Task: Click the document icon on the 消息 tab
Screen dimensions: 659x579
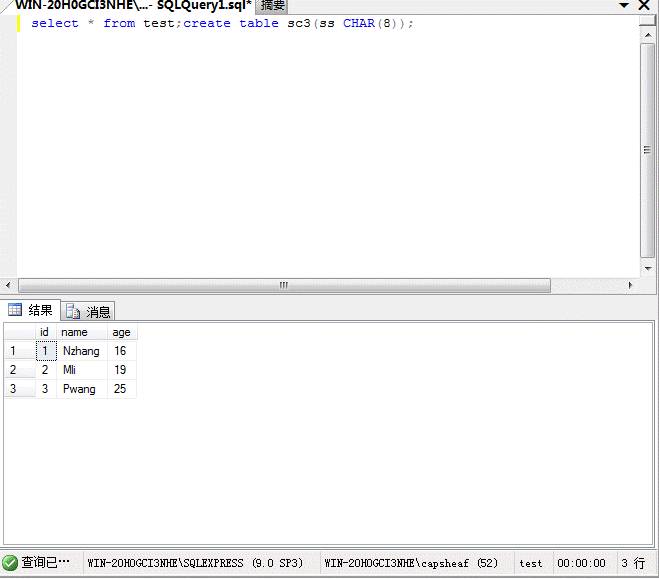Action: (73, 312)
